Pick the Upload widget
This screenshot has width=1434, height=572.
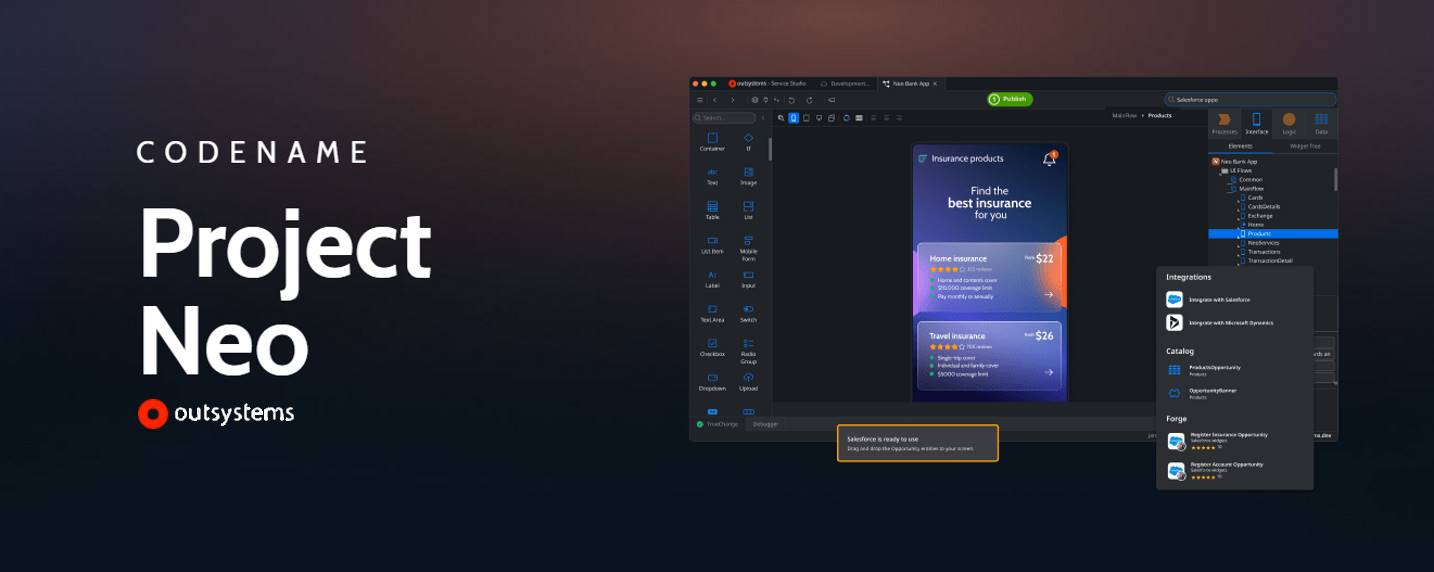click(748, 382)
